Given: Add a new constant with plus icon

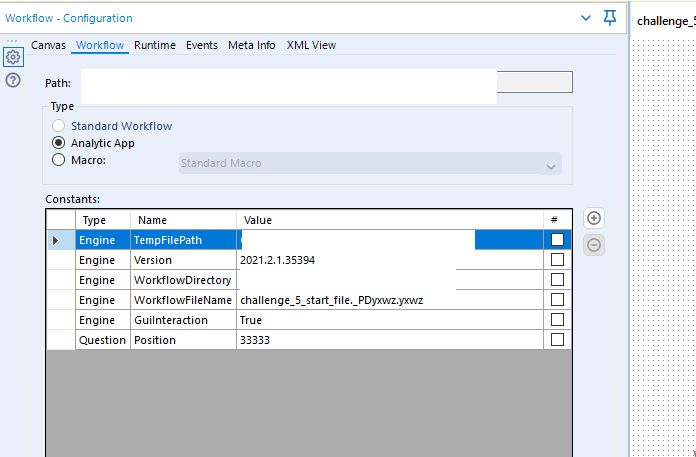Looking at the screenshot, I should (594, 218).
